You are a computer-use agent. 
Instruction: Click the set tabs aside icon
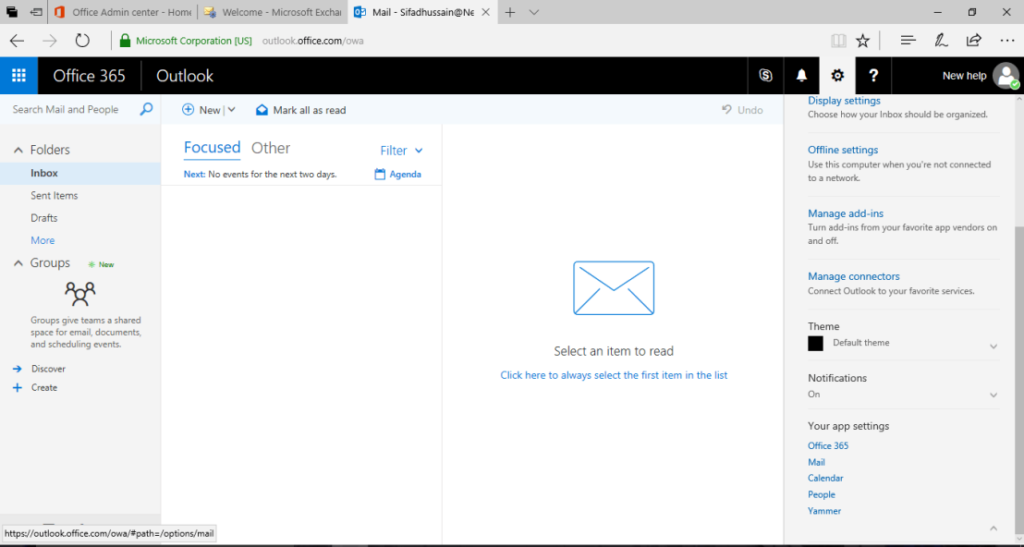point(37,12)
